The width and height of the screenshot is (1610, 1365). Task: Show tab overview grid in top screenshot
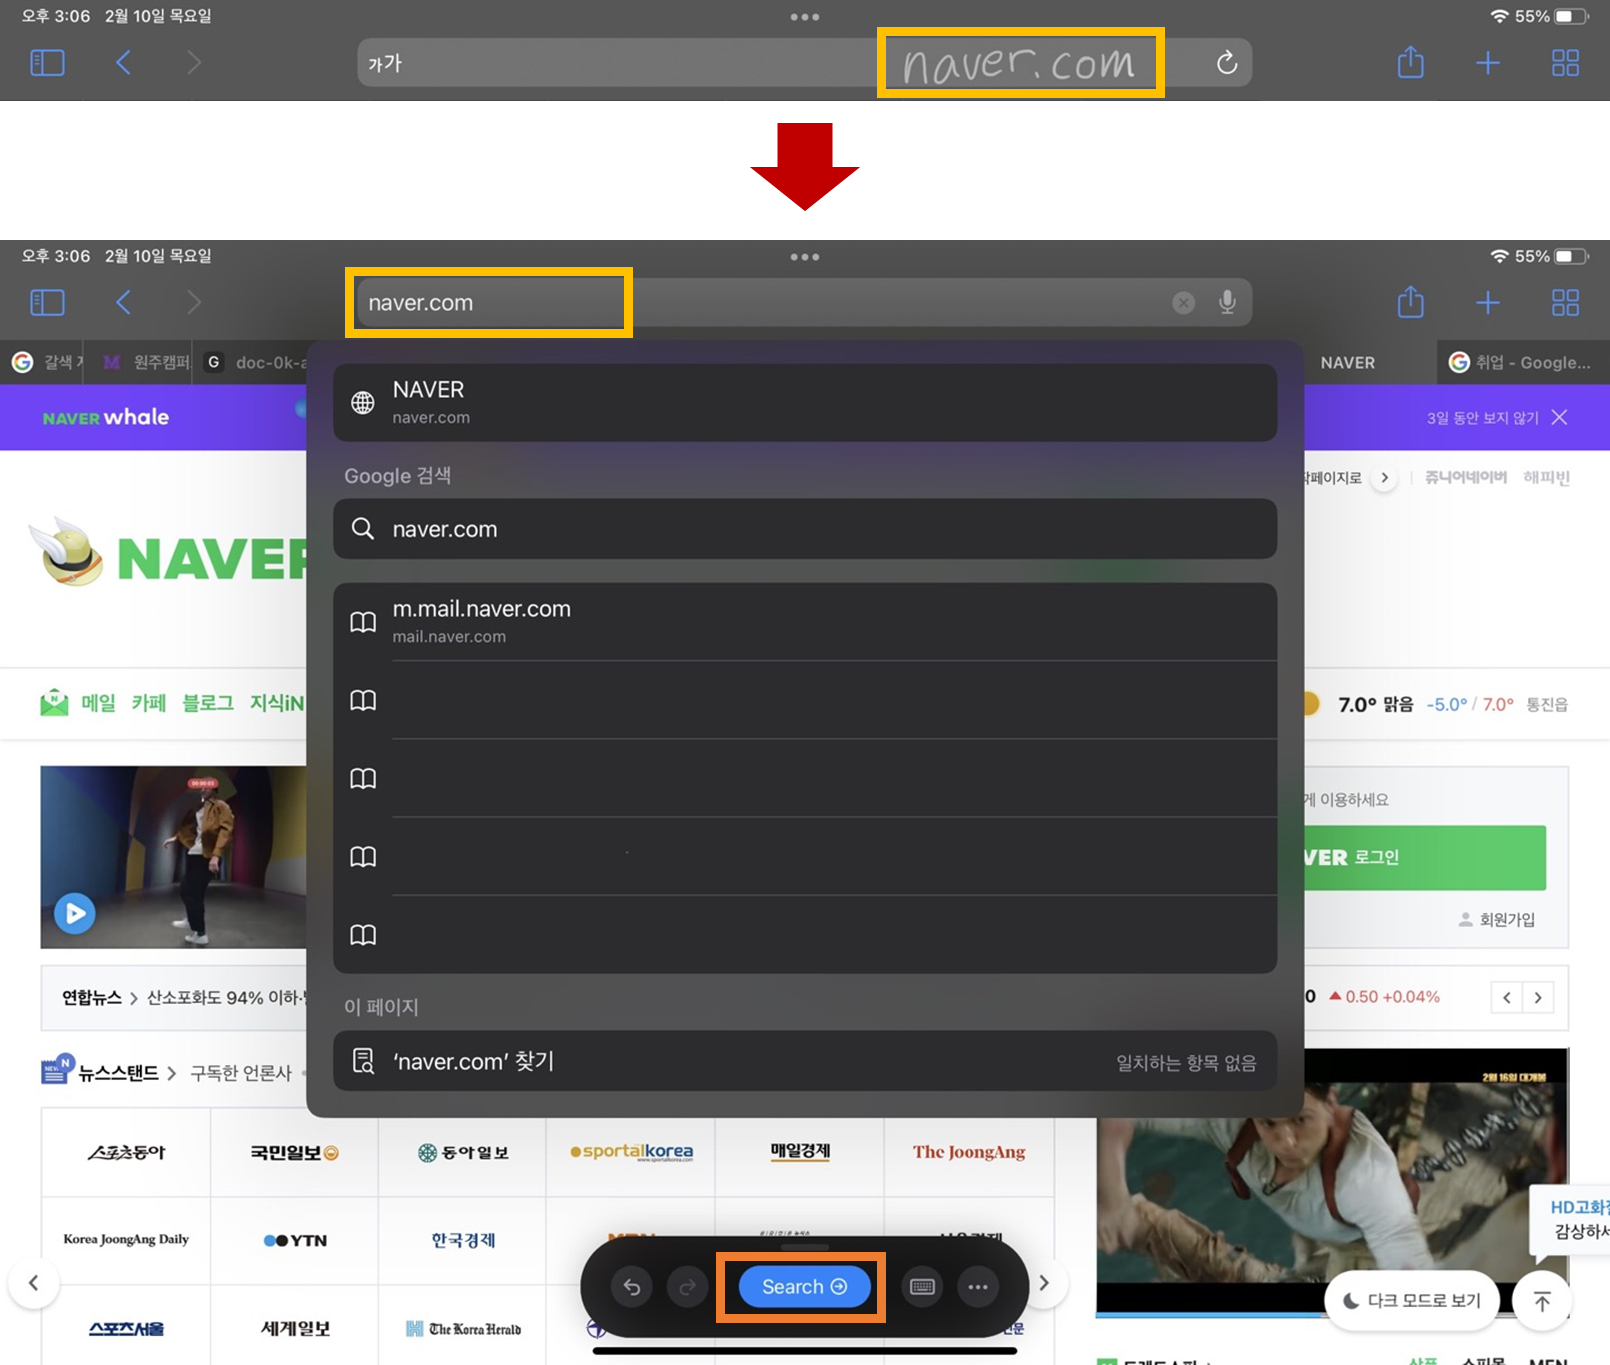(x=1565, y=63)
